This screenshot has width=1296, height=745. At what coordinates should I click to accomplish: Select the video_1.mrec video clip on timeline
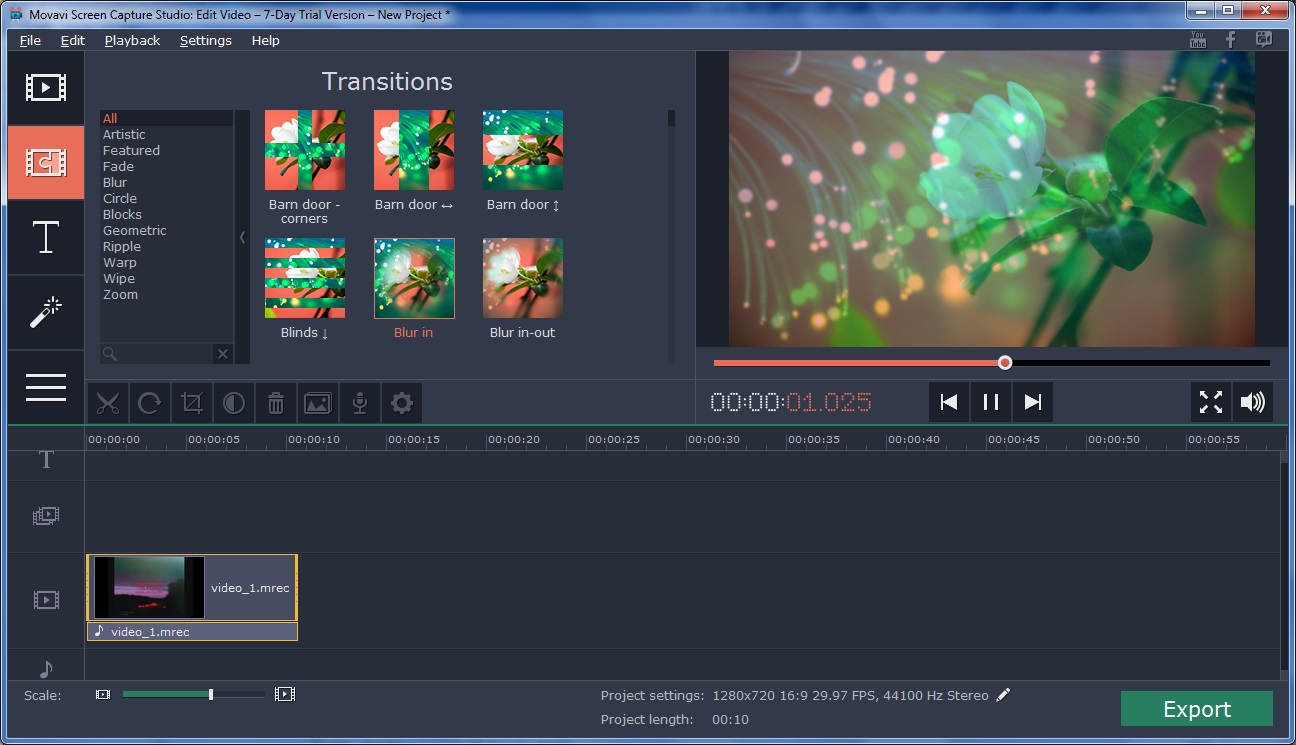[x=192, y=588]
